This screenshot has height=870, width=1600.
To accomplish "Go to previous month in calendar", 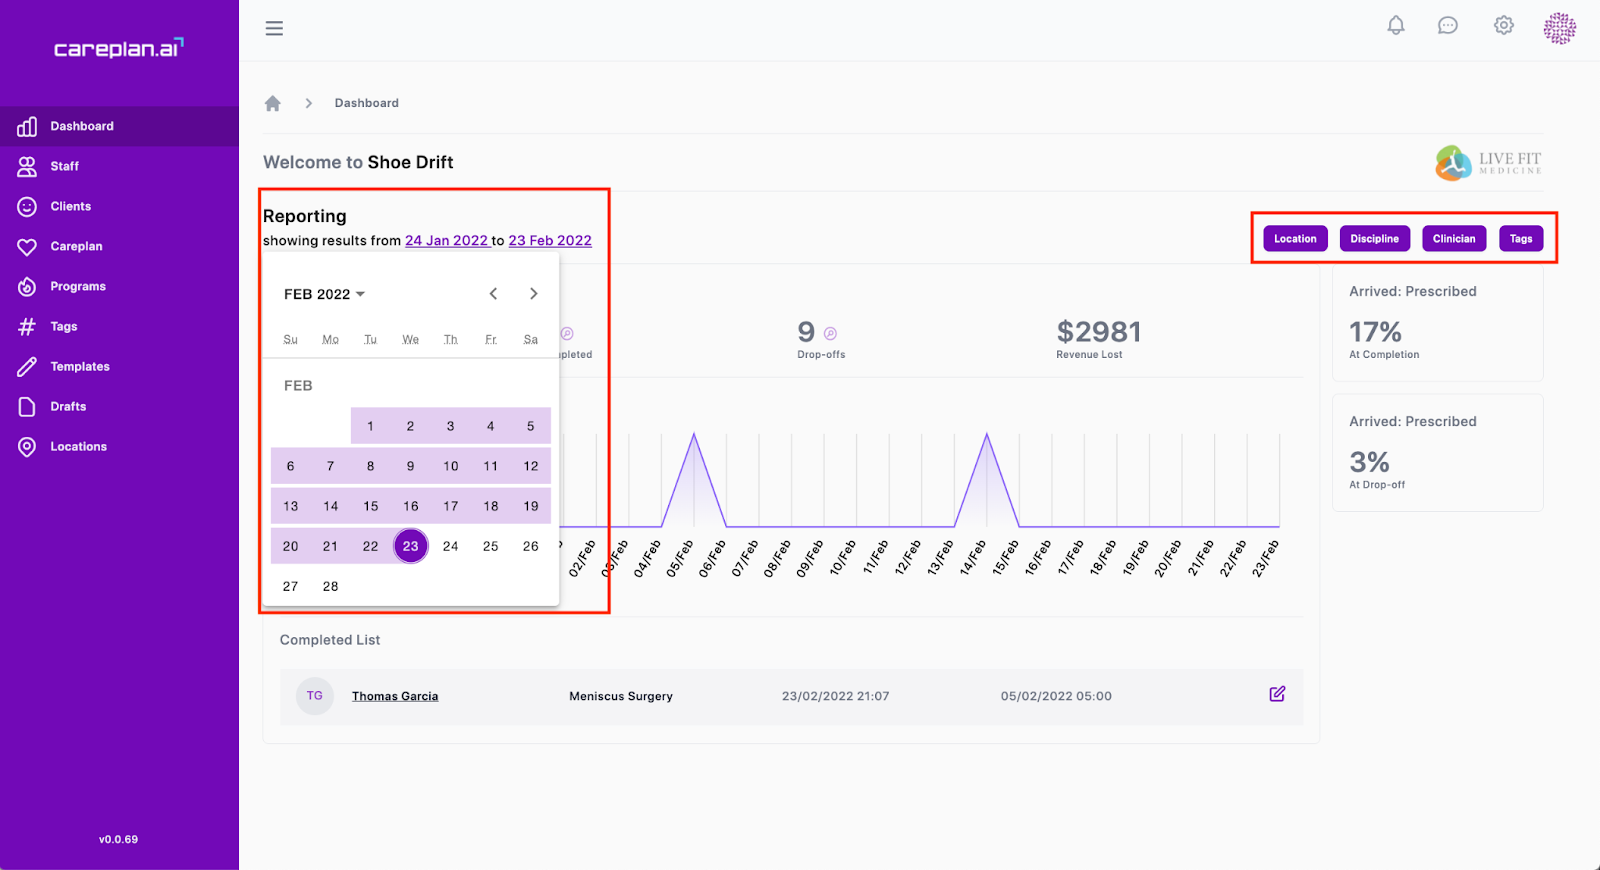I will click(x=493, y=293).
